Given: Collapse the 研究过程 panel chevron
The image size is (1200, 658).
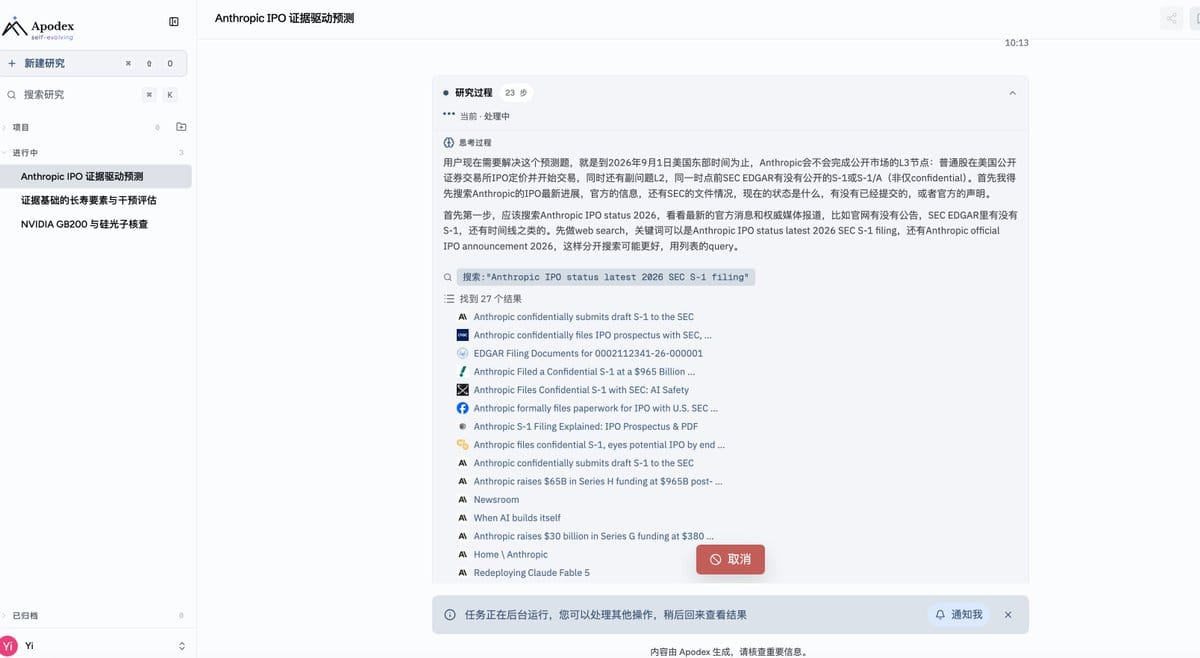Looking at the screenshot, I should click(x=1012, y=93).
